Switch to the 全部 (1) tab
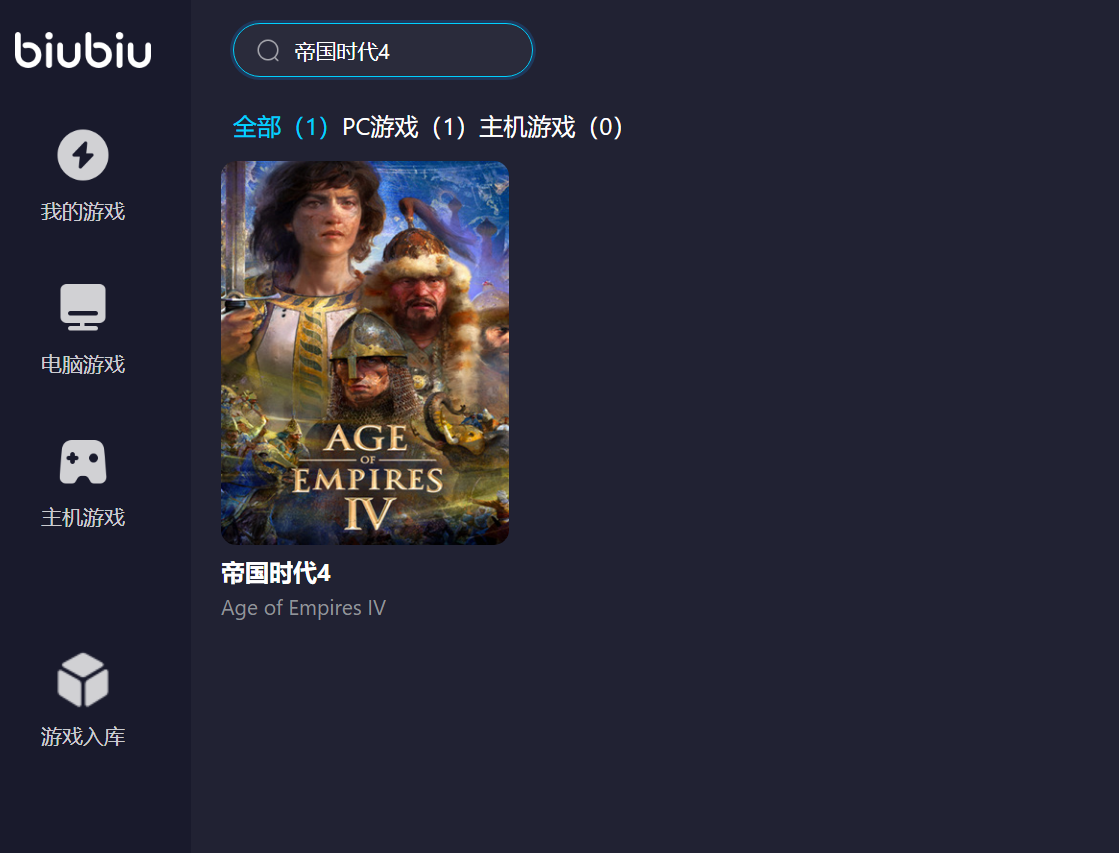Image resolution: width=1119 pixels, height=853 pixels. click(x=280, y=127)
